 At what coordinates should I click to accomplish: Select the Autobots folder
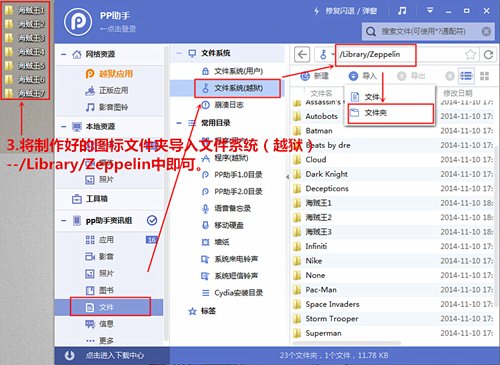[x=322, y=116]
